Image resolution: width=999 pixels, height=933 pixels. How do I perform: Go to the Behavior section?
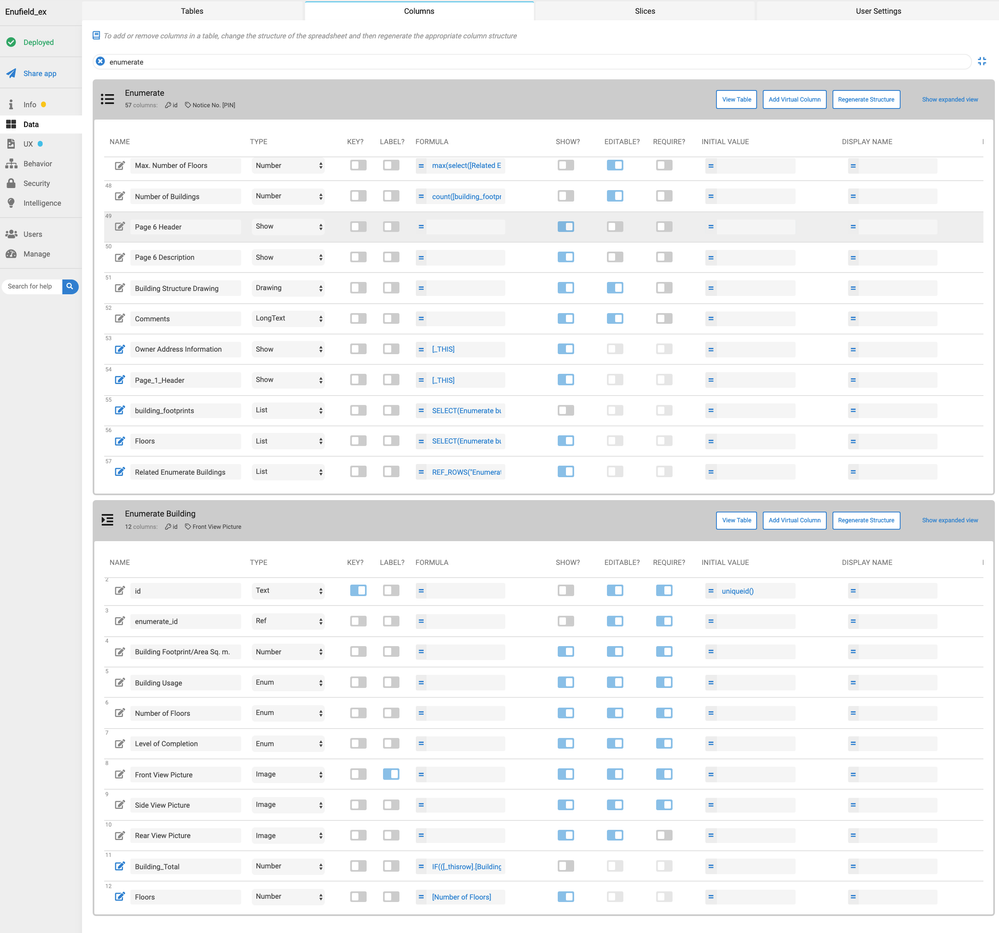coord(38,164)
